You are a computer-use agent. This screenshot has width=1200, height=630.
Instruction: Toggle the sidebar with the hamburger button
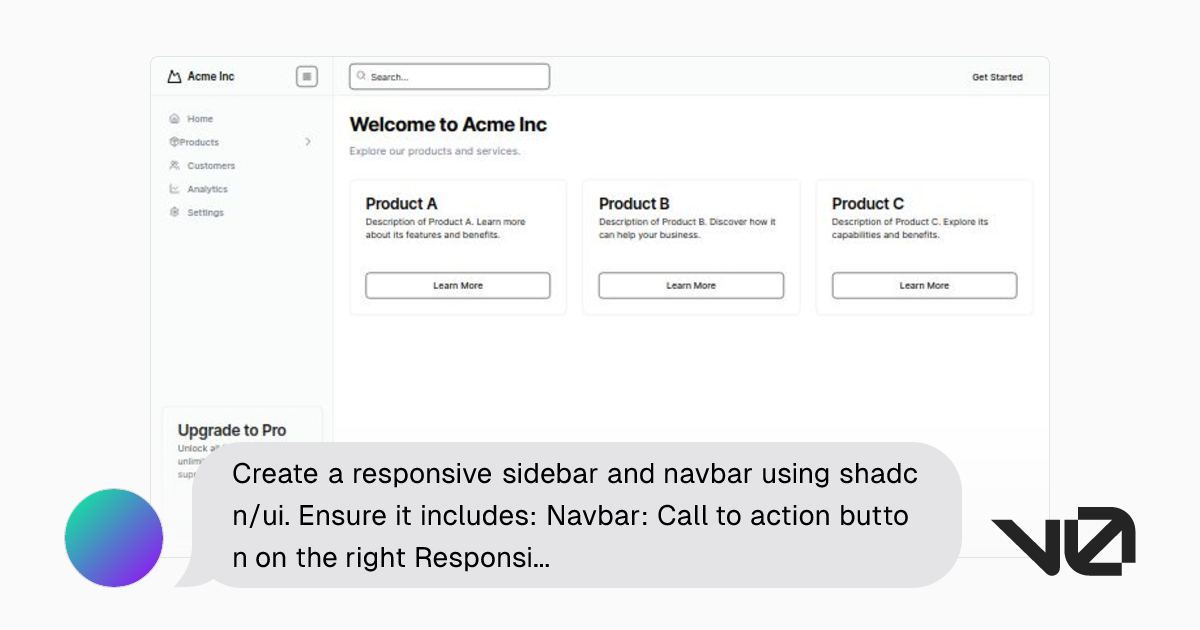pyautogui.click(x=306, y=76)
